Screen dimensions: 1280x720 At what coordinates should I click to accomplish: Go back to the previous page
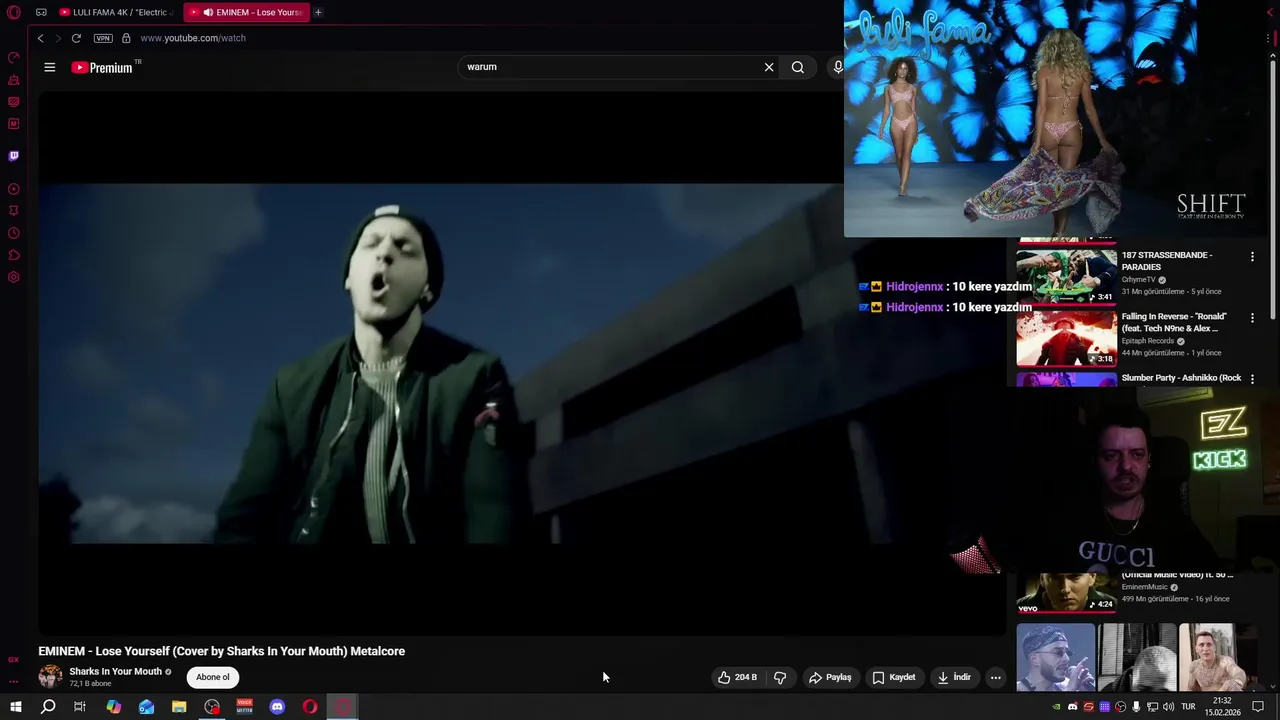(40, 38)
